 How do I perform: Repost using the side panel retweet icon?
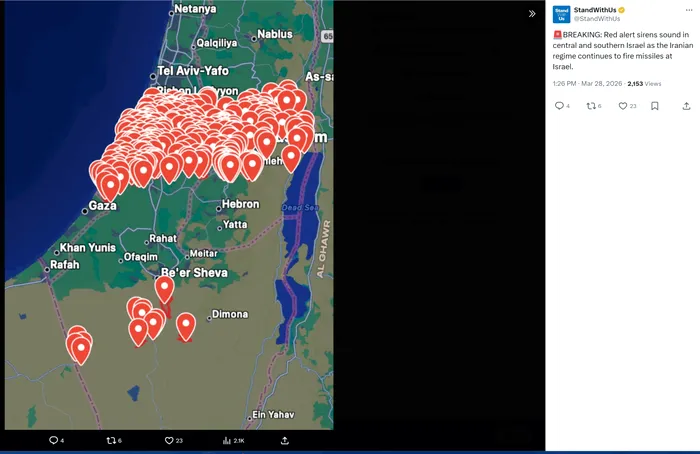(x=591, y=106)
